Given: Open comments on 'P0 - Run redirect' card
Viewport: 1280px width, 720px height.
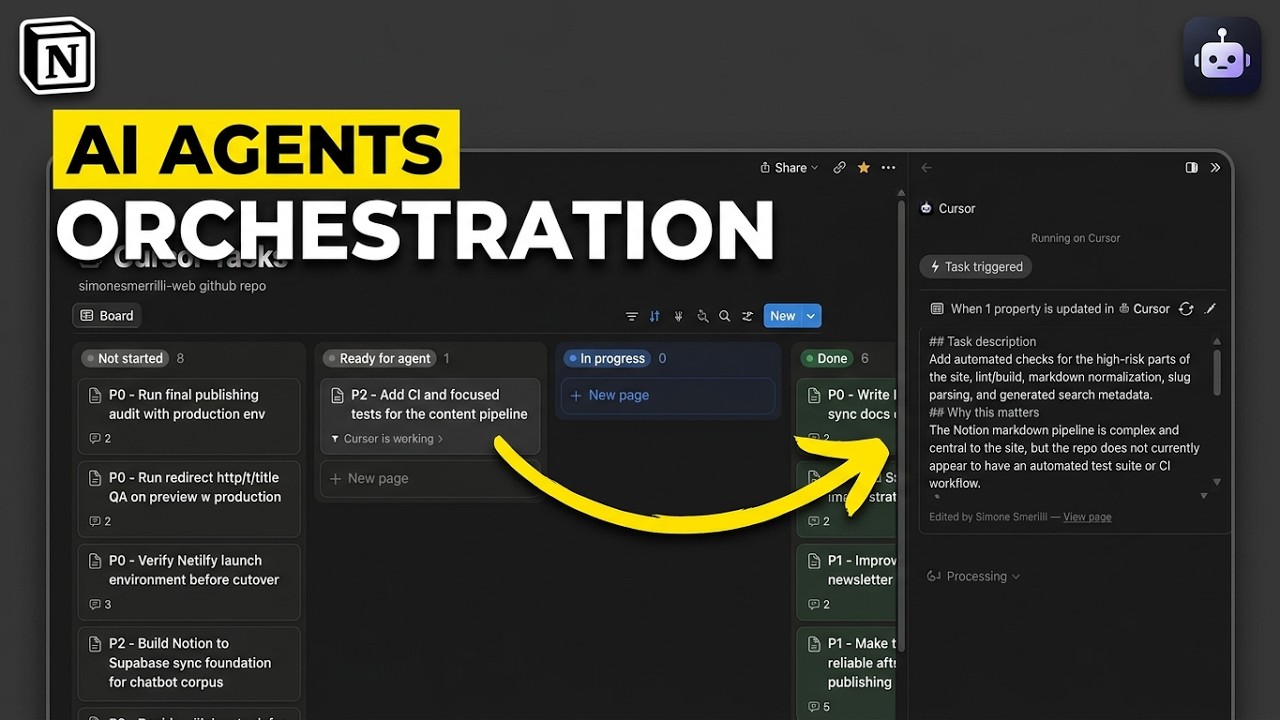Looking at the screenshot, I should click(x=100, y=521).
